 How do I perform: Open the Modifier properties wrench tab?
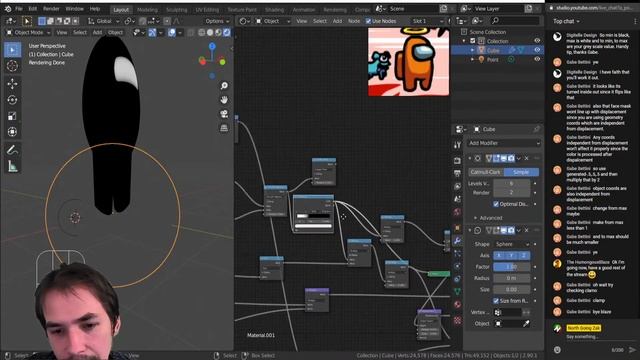click(457, 241)
